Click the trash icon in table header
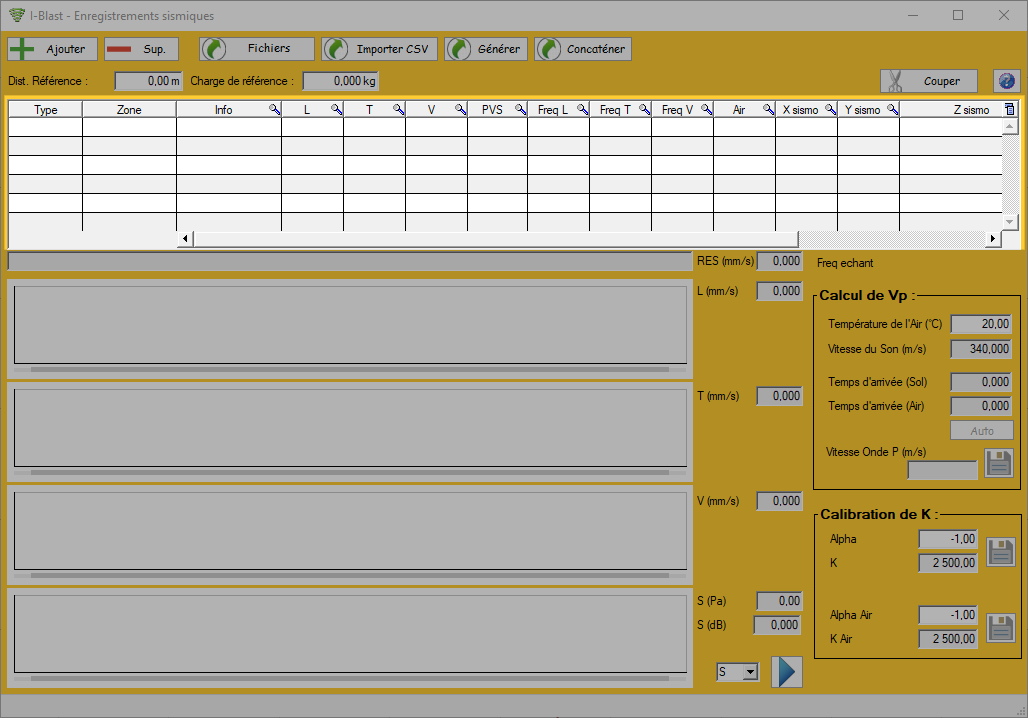The height and width of the screenshot is (718, 1028). (x=1010, y=110)
